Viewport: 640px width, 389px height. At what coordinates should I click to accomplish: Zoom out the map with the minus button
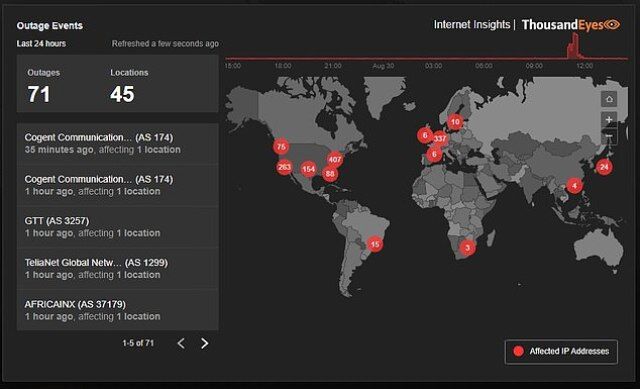609,136
